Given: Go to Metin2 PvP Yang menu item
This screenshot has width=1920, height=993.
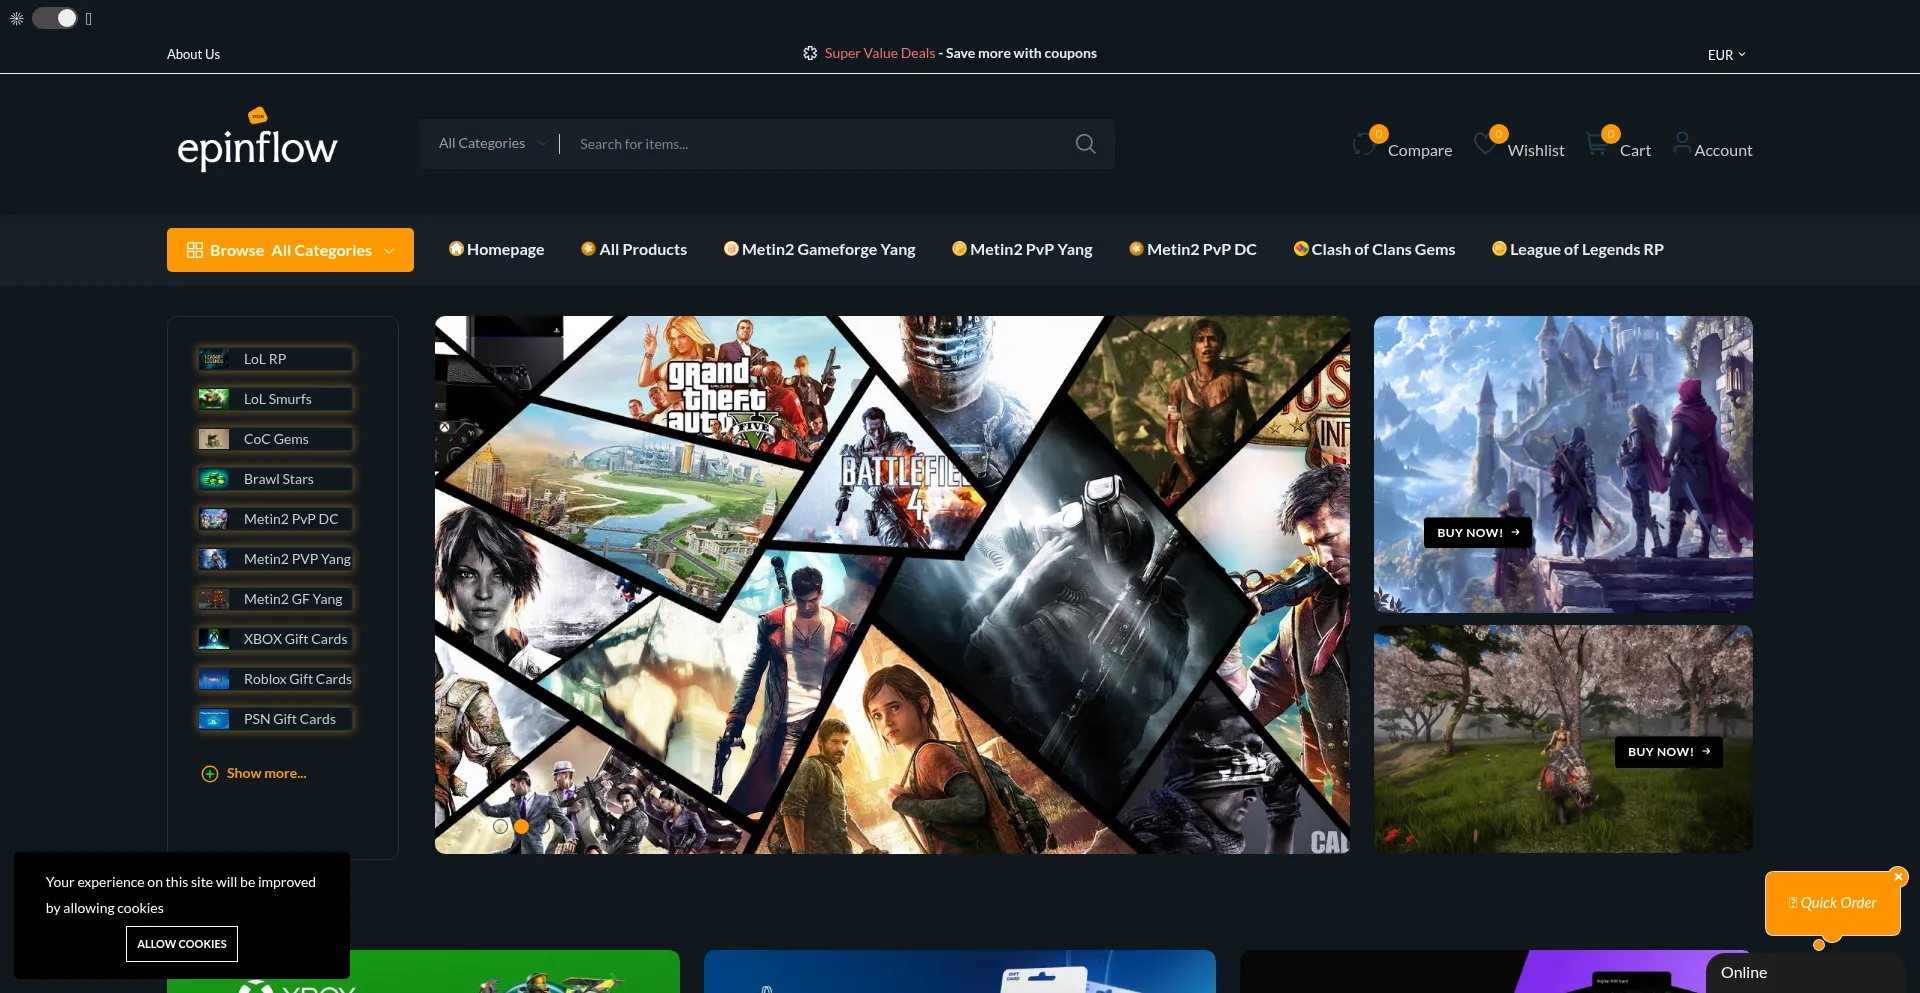Looking at the screenshot, I should pos(1022,249).
